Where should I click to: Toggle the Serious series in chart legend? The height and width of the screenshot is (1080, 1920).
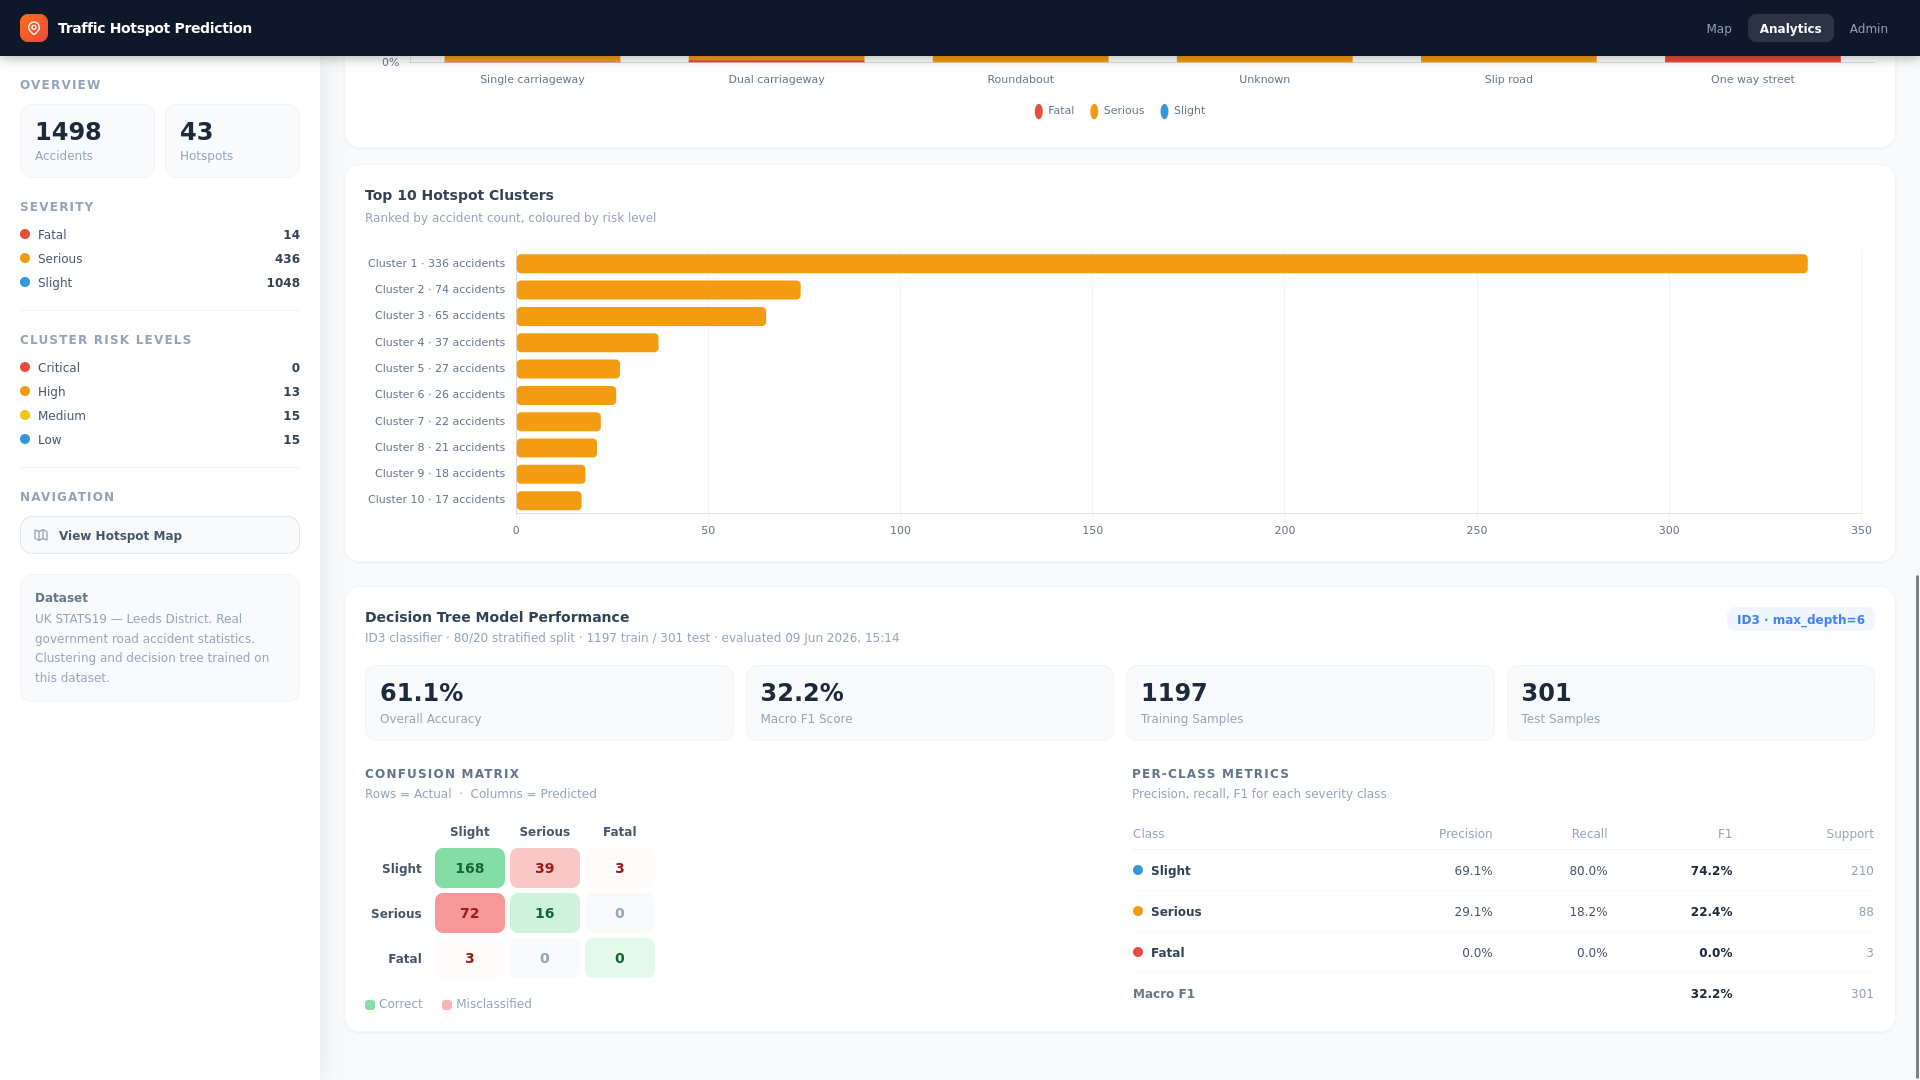point(1117,111)
